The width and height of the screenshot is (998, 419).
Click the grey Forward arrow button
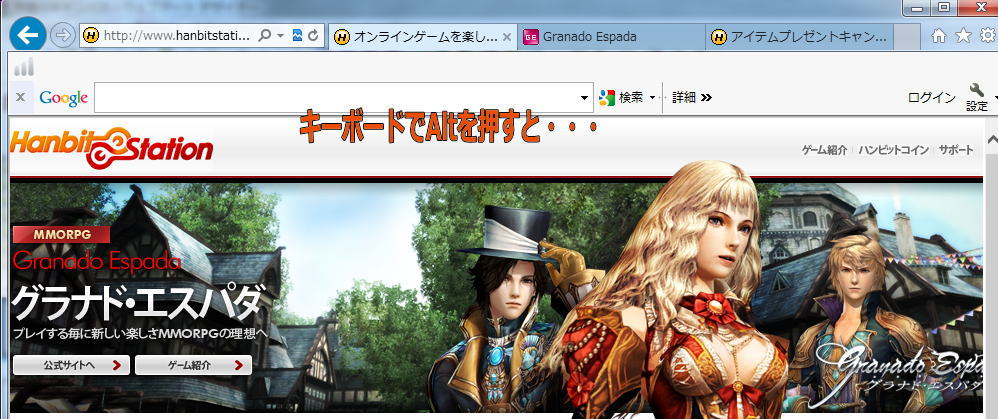[x=62, y=36]
